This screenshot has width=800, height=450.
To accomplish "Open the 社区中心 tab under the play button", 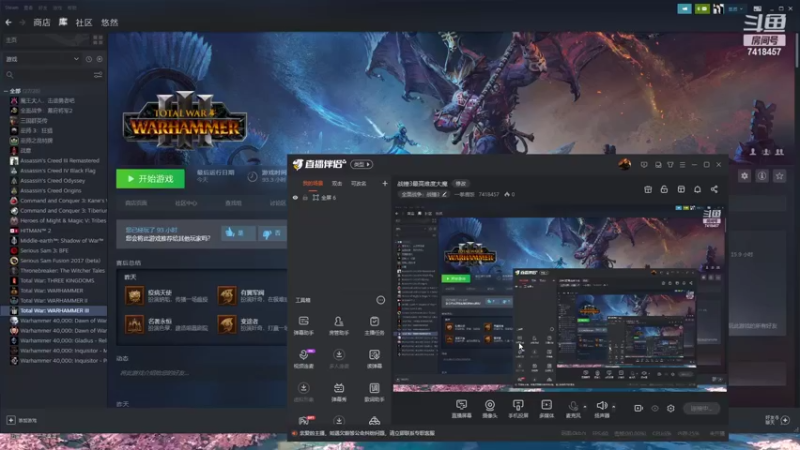I will click(186, 203).
